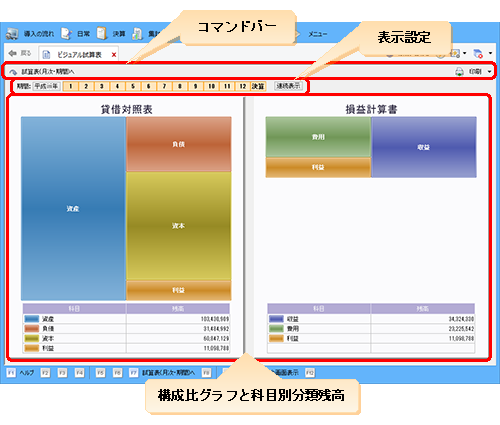Switch to the ビジュアル試算表 tab

[x=79, y=55]
